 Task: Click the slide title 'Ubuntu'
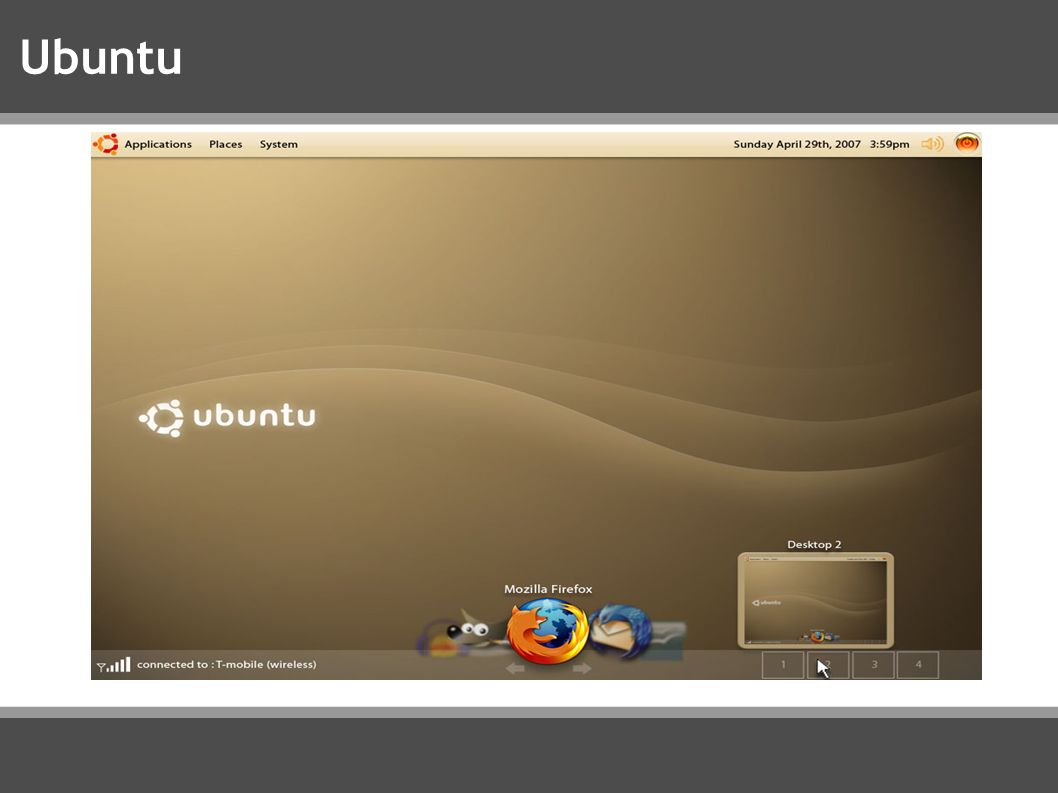101,57
